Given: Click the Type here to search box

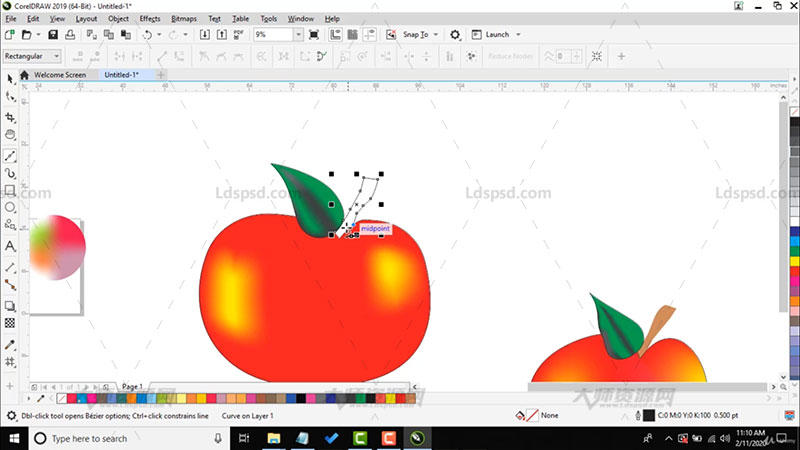Looking at the screenshot, I should tap(129, 438).
